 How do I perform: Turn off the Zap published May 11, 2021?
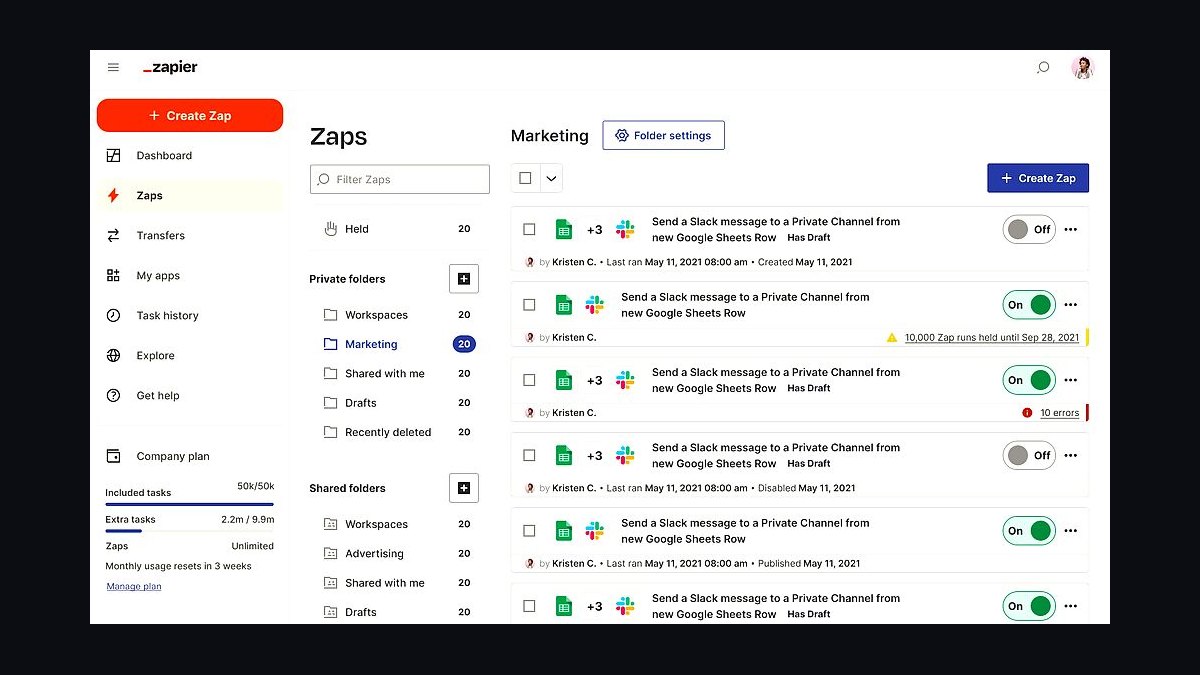[x=1029, y=530]
